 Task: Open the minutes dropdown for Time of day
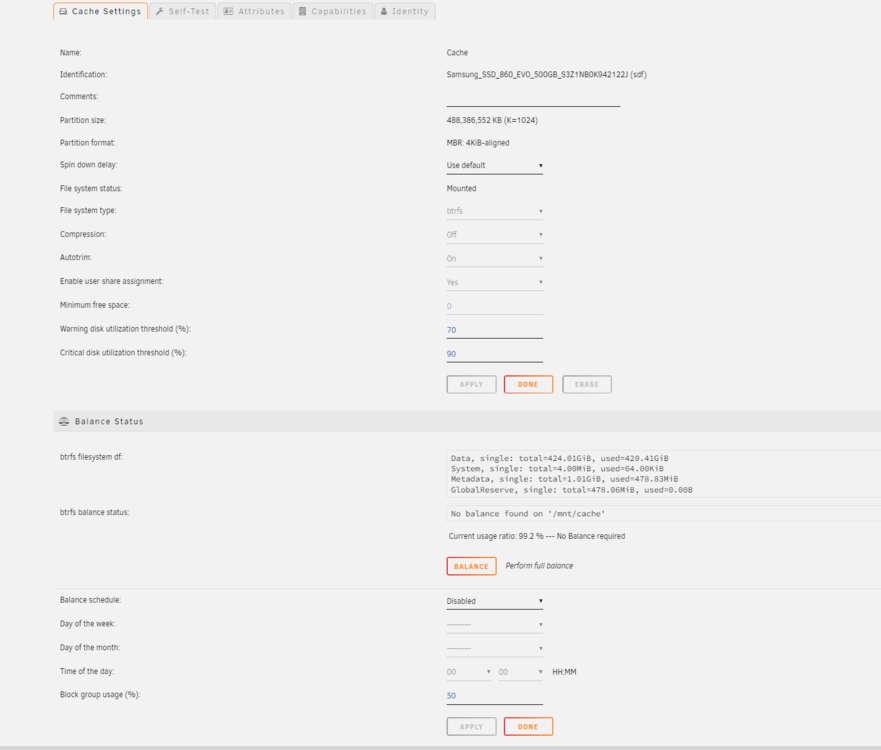tap(520, 672)
